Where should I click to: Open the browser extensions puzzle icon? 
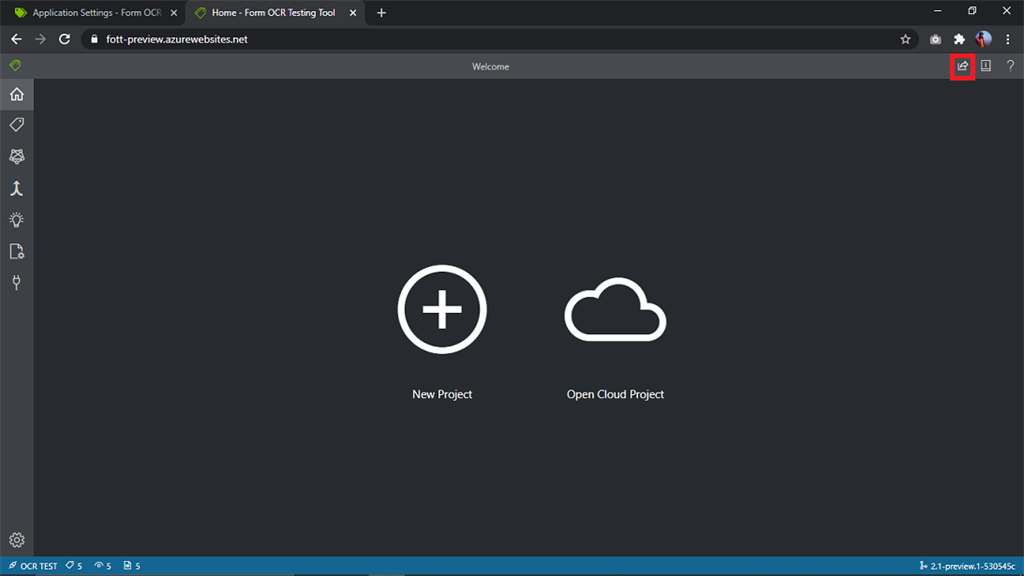click(959, 39)
